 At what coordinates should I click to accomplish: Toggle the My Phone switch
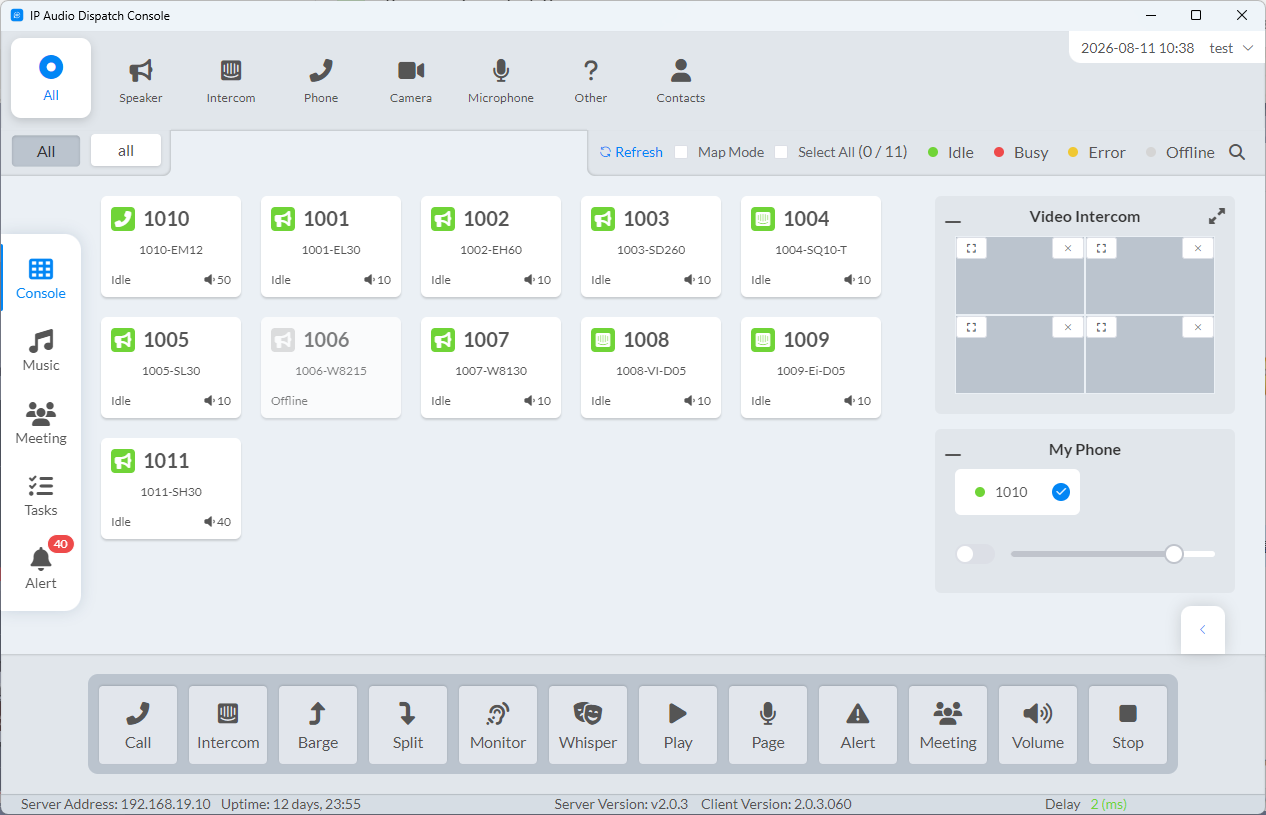click(975, 553)
